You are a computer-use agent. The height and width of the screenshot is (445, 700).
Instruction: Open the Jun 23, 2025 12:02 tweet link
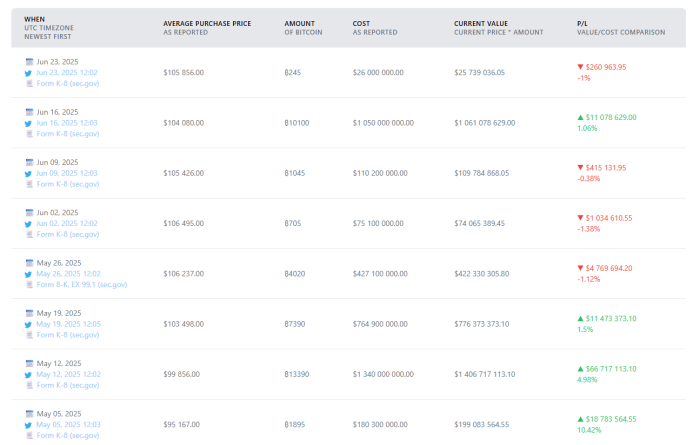pyautogui.click(x=67, y=73)
